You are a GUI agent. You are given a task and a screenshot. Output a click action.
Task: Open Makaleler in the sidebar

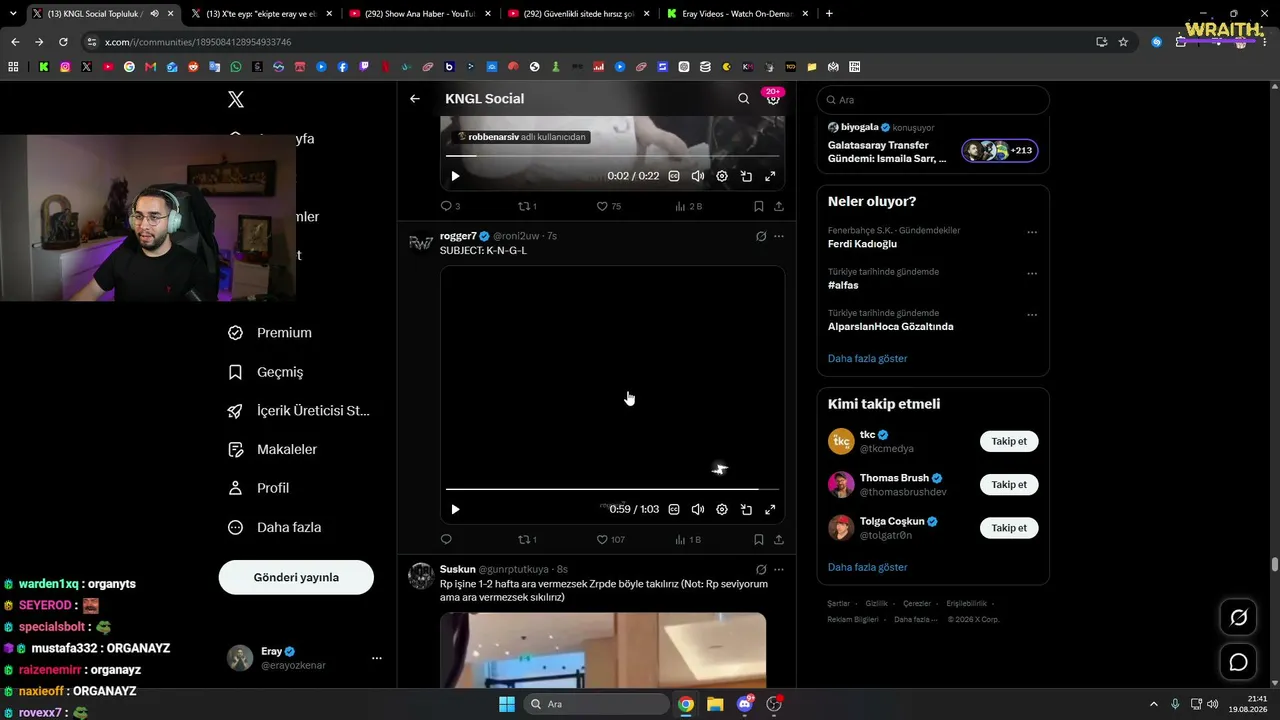273,450
